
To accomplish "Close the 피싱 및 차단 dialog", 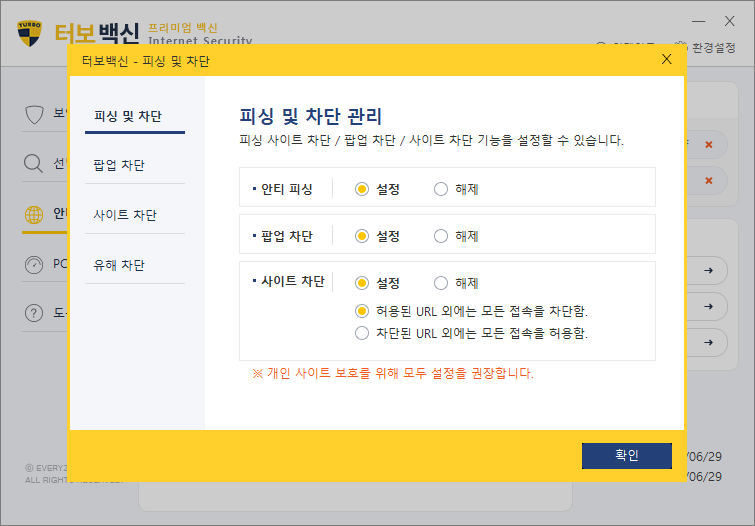I will pos(667,59).
